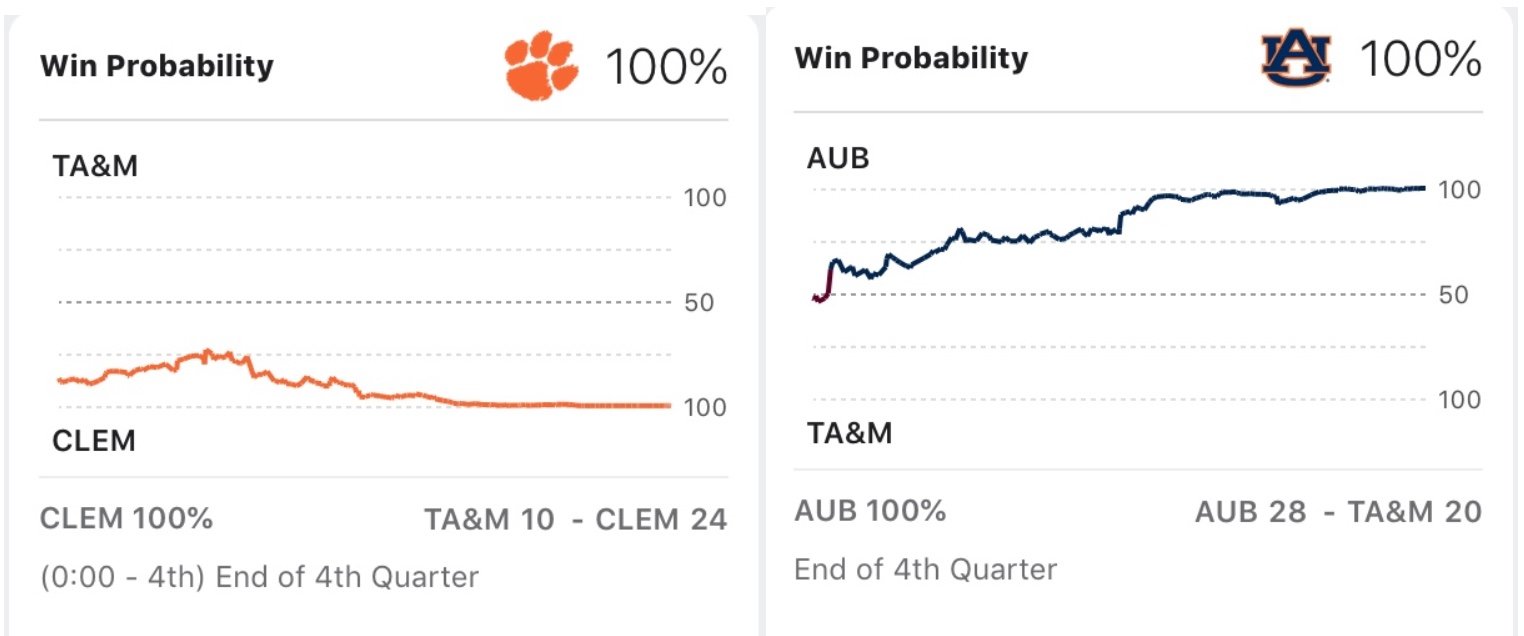
Task: Tap the CLEM team label below the chart
Action: click(x=94, y=441)
